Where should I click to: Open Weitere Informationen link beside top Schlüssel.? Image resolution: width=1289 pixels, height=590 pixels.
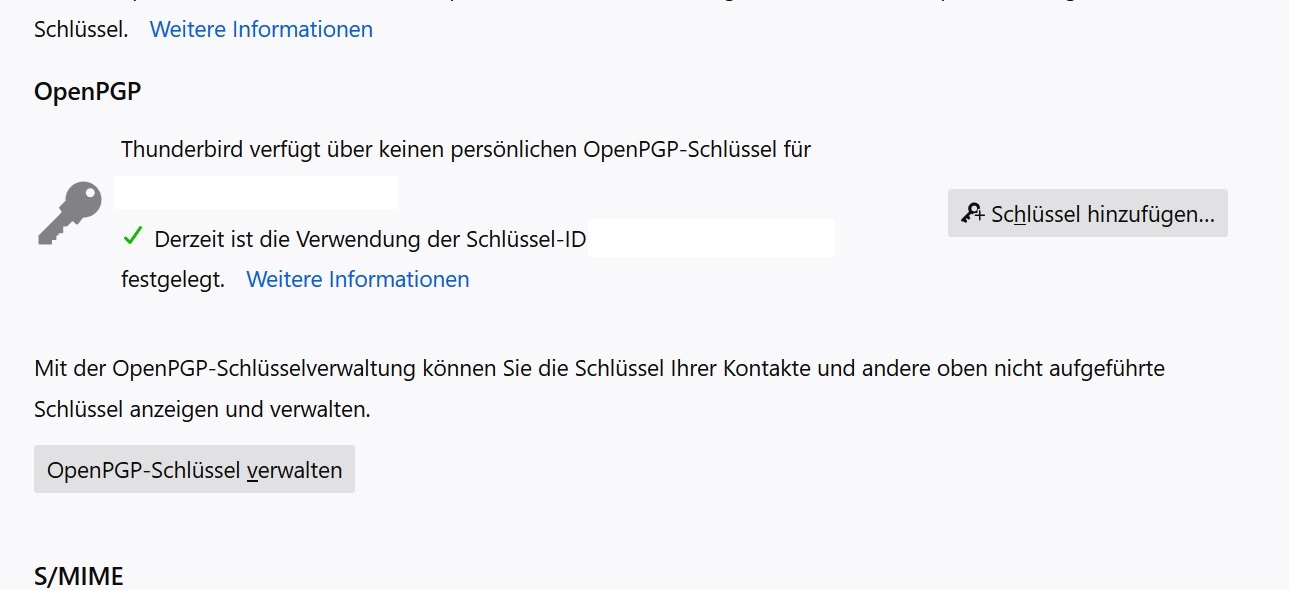[261, 30]
